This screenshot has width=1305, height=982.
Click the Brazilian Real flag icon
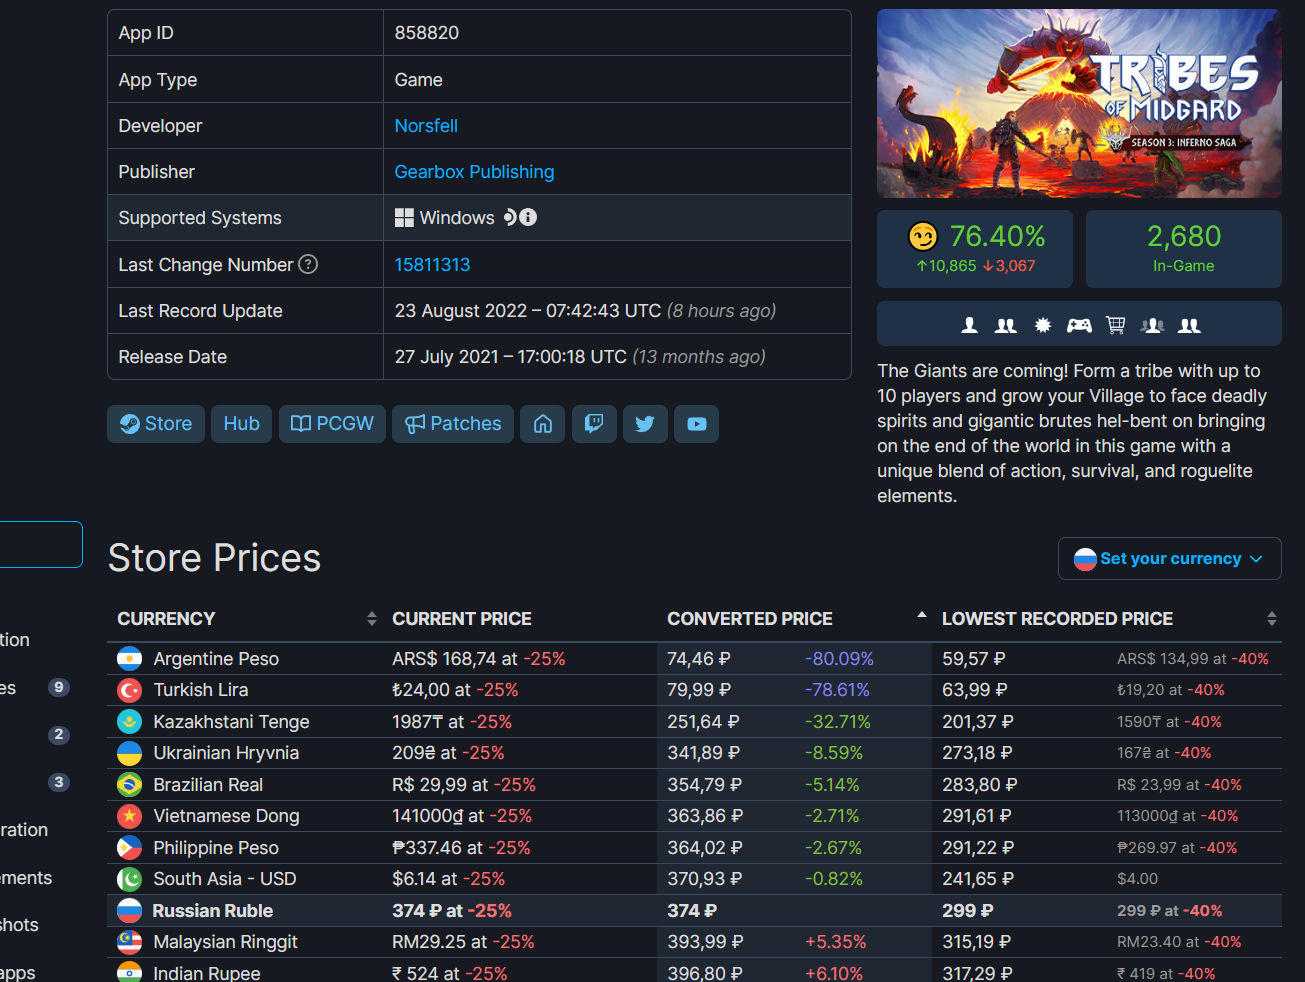pyautogui.click(x=129, y=785)
